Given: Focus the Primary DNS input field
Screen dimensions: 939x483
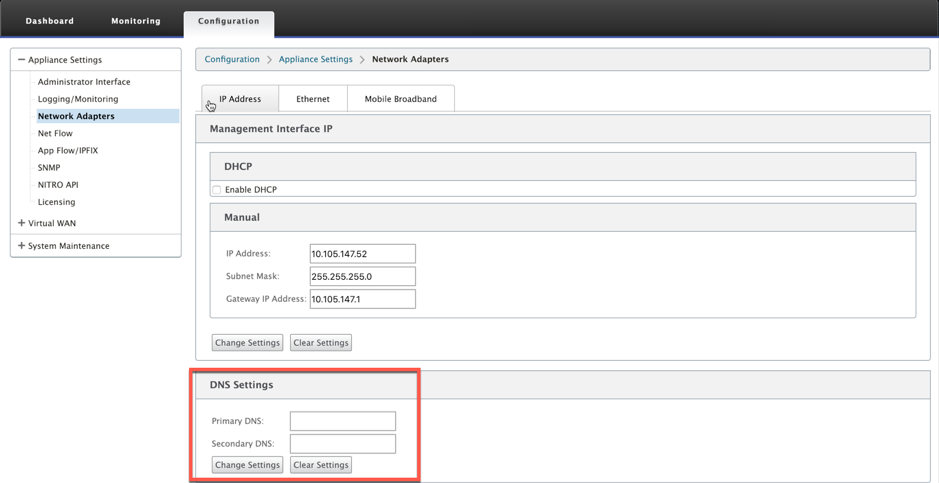Looking at the screenshot, I should click(x=343, y=421).
